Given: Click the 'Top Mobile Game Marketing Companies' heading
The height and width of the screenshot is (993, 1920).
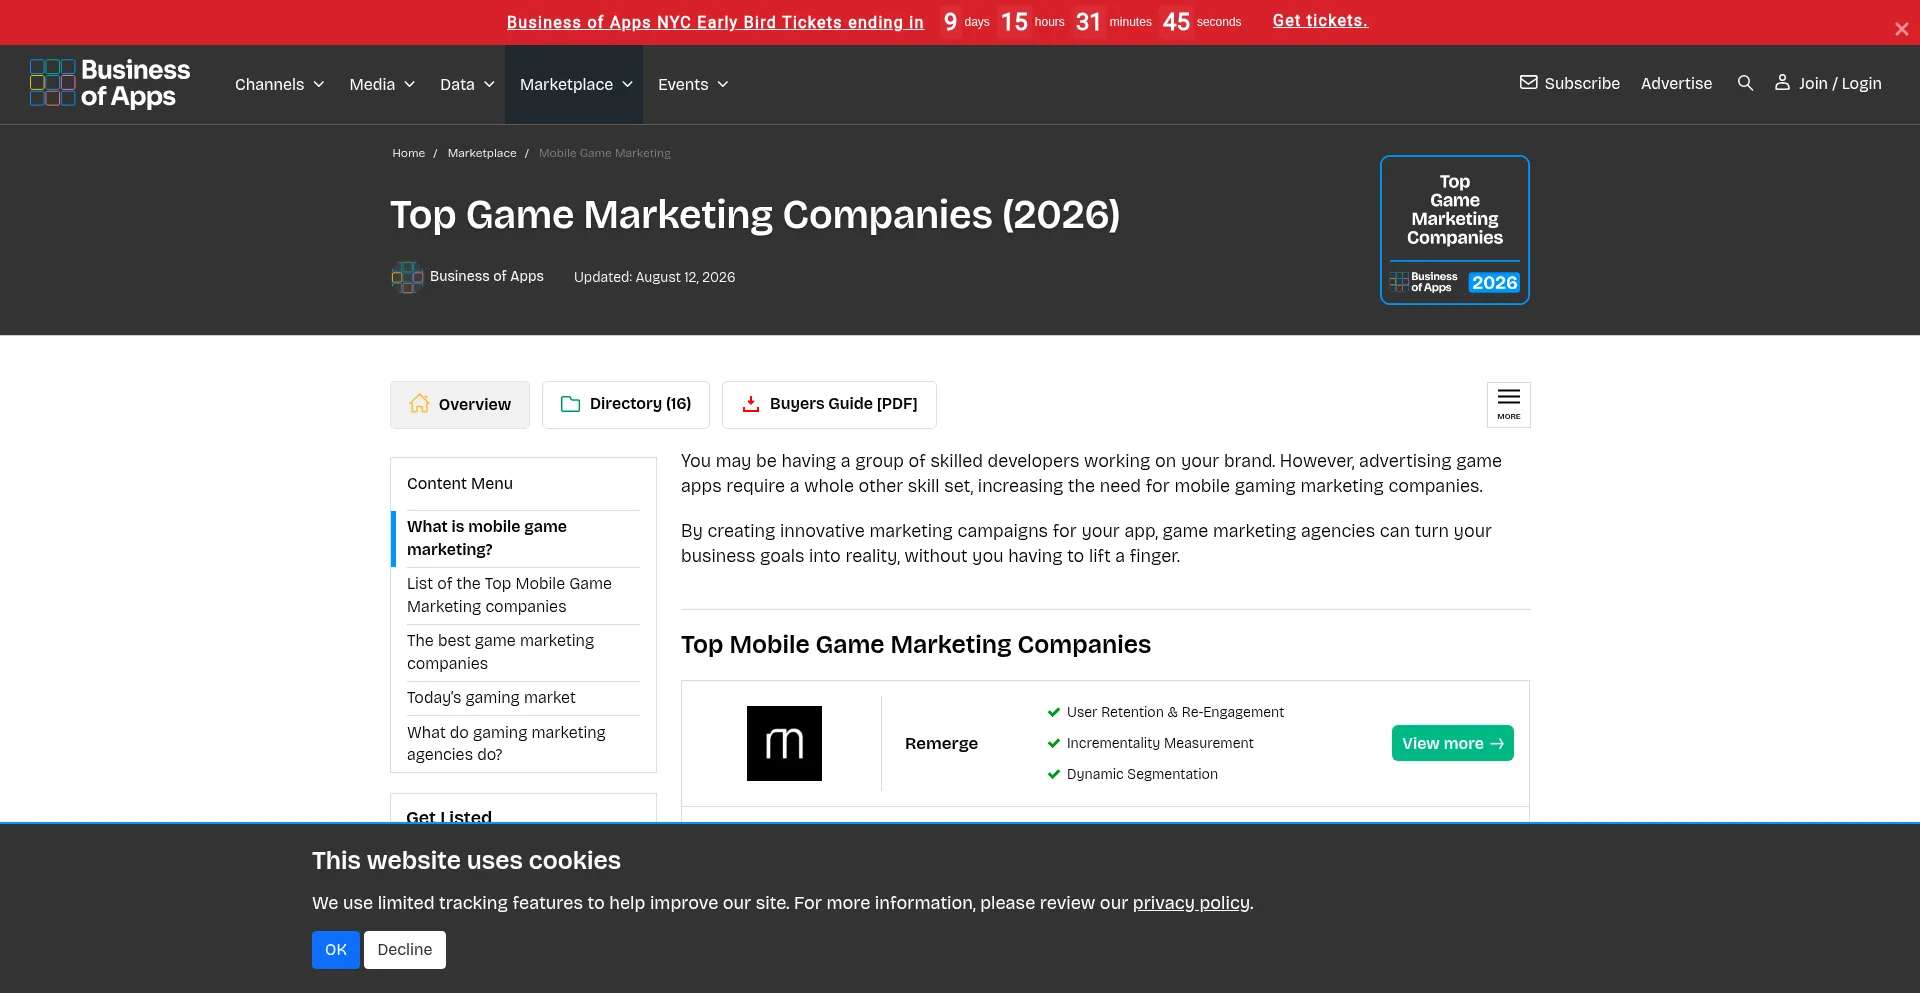Looking at the screenshot, I should tap(916, 645).
